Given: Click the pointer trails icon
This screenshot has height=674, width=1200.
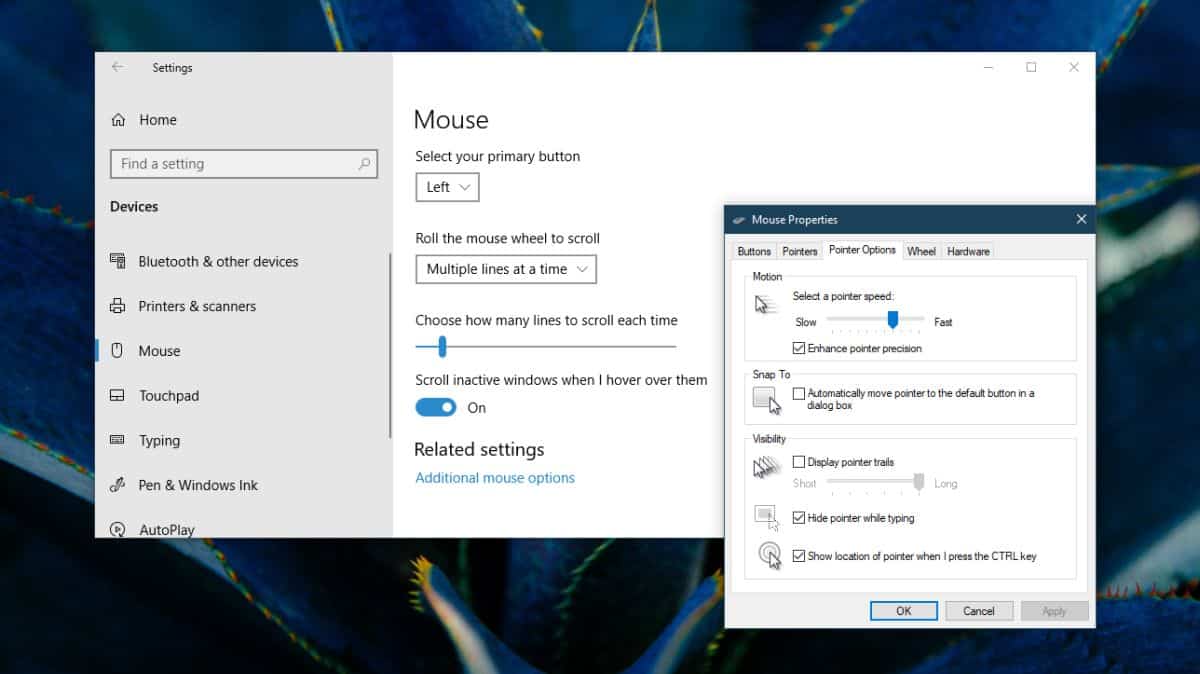Looking at the screenshot, I should point(766,466).
